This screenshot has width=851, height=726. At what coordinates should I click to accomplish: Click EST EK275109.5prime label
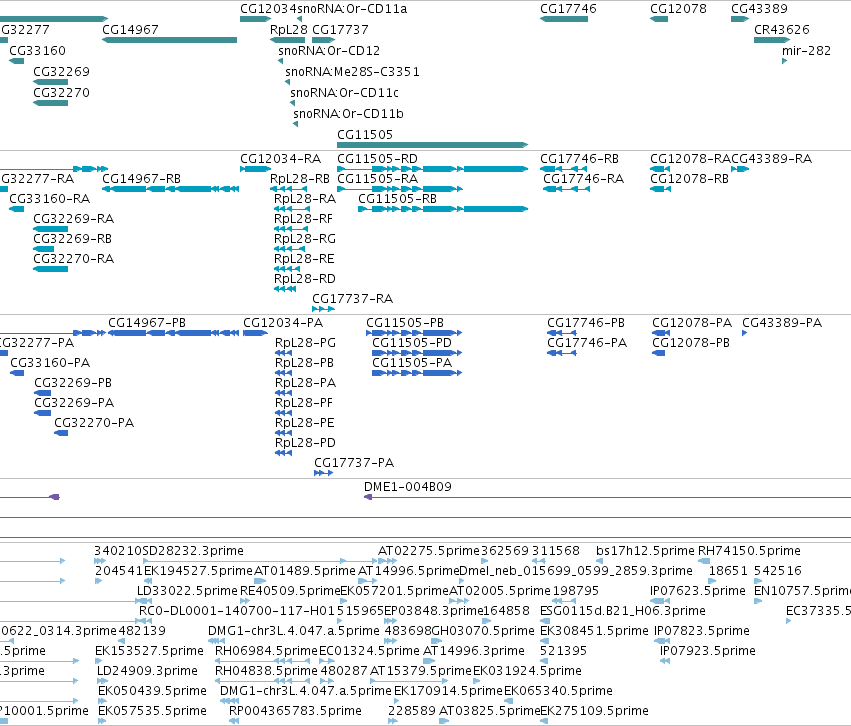pyautogui.click(x=594, y=711)
